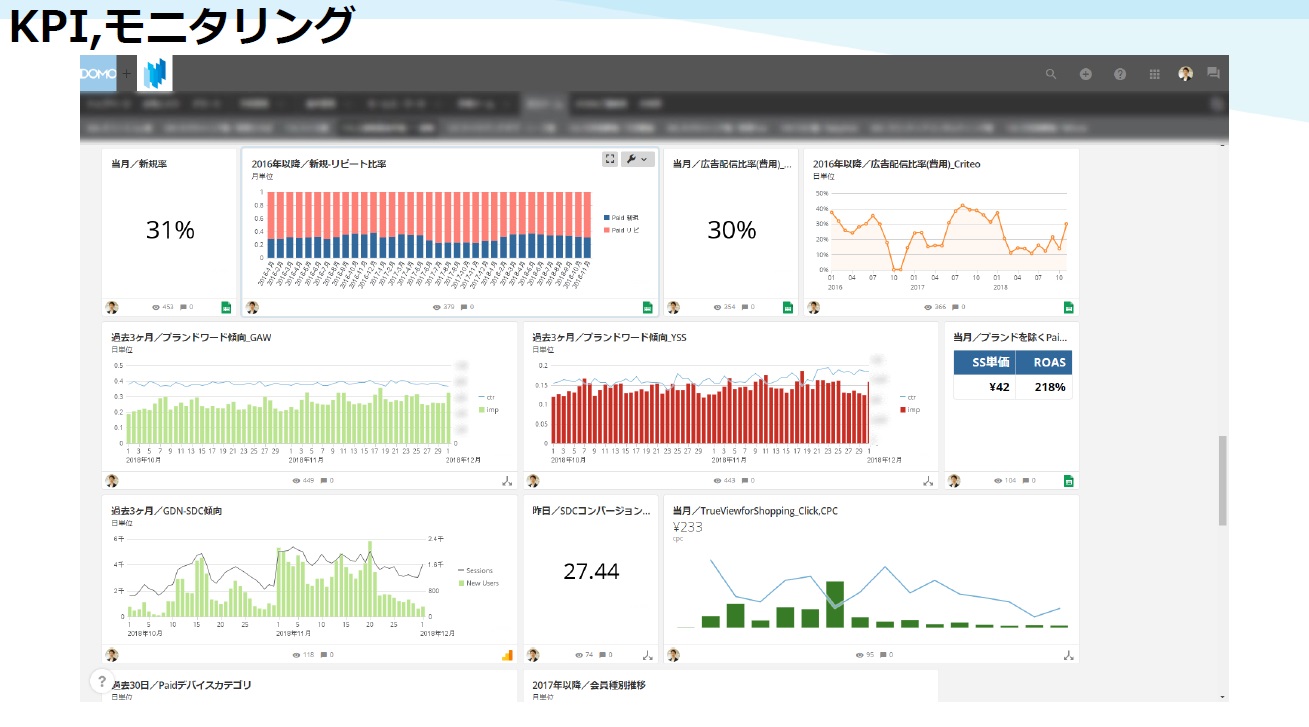
Task: Open card titled 2017年以降／会員種別推移
Action: coord(587,685)
